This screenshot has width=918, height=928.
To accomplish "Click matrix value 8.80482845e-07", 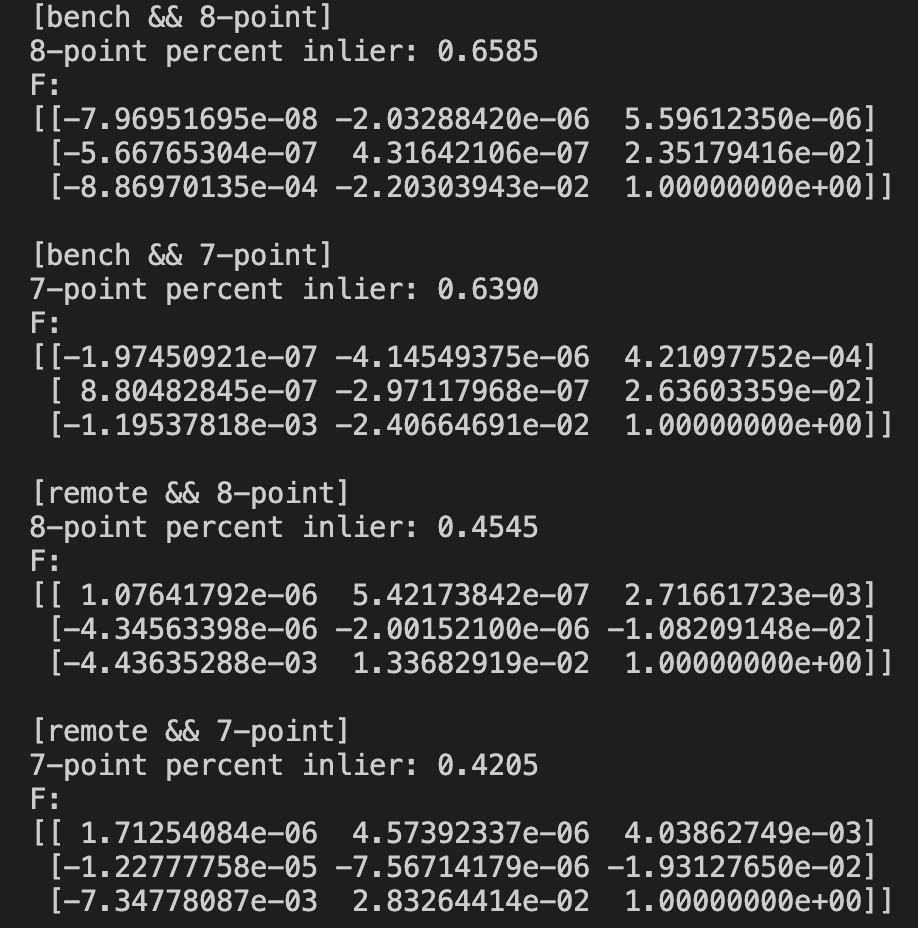I will pyautogui.click(x=199, y=391).
